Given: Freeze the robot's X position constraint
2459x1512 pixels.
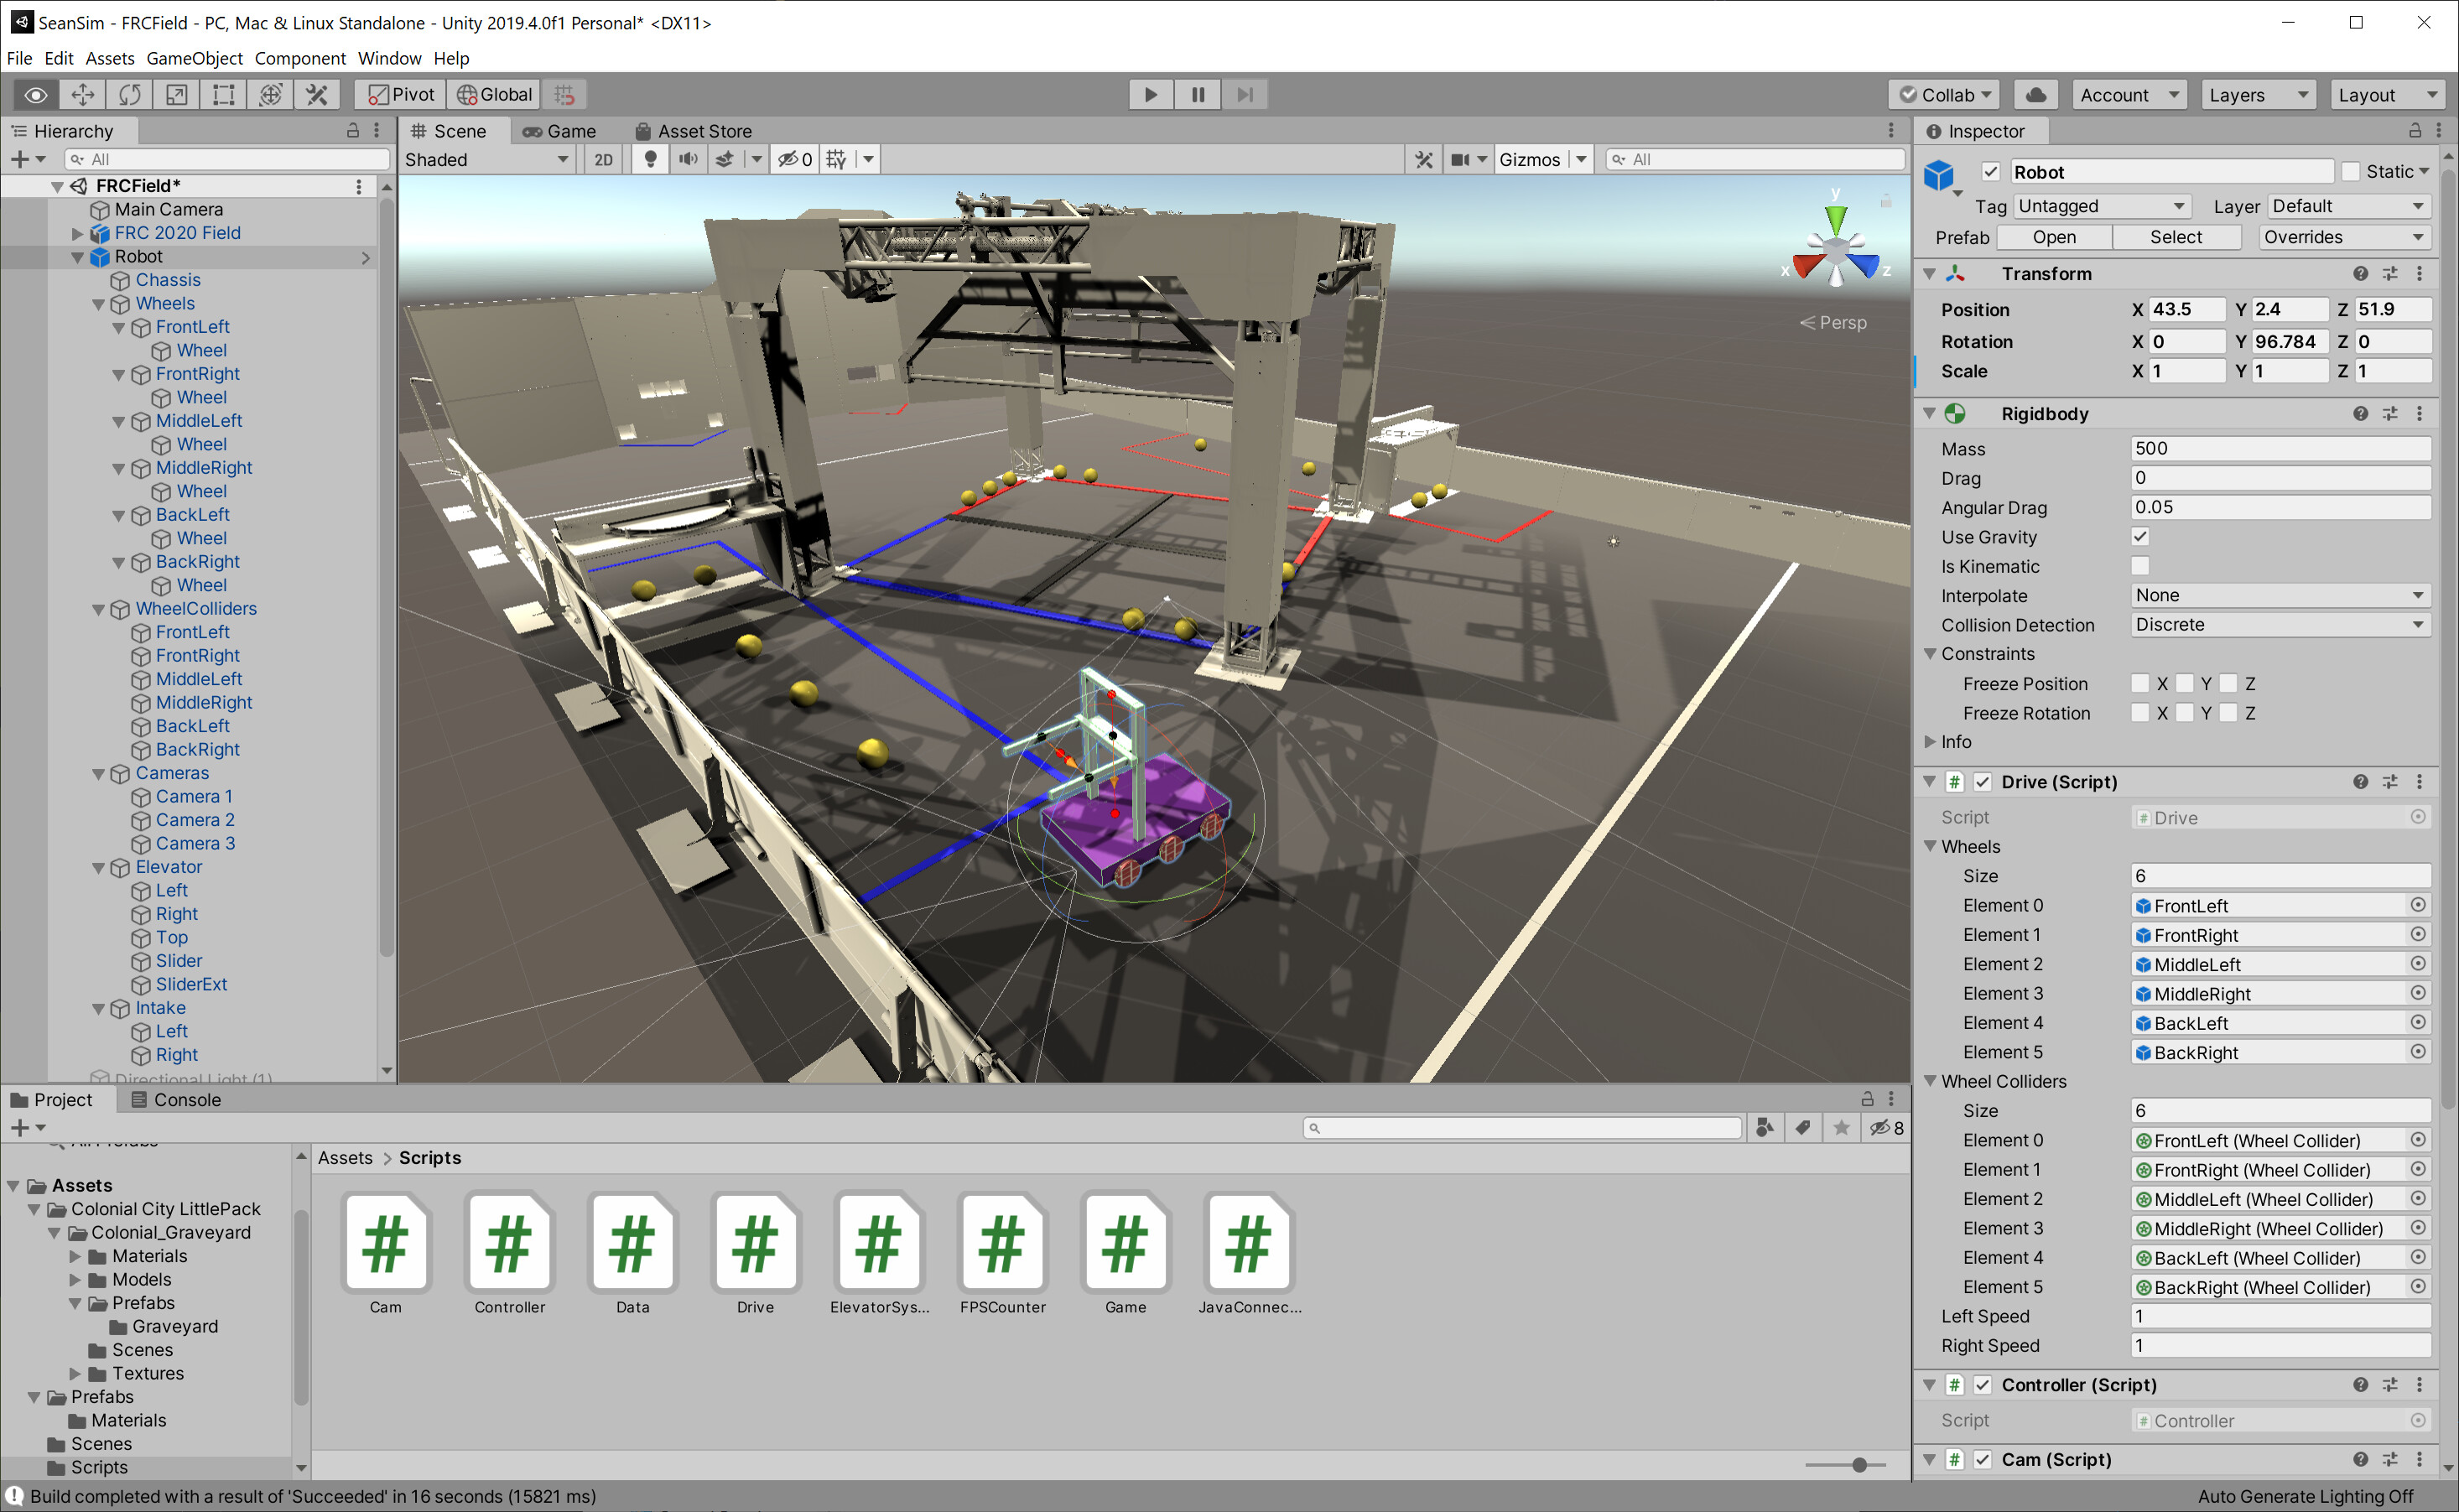Looking at the screenshot, I should coord(2140,683).
